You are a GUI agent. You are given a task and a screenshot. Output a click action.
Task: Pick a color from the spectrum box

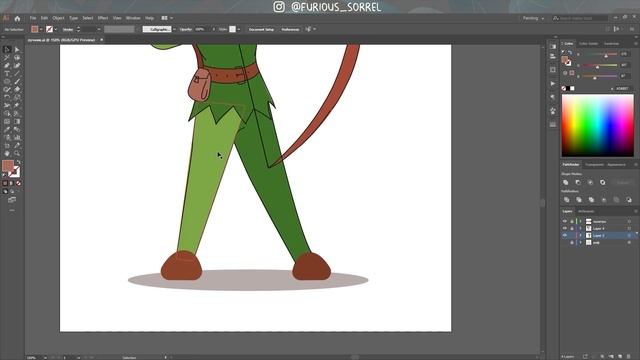coord(598,125)
